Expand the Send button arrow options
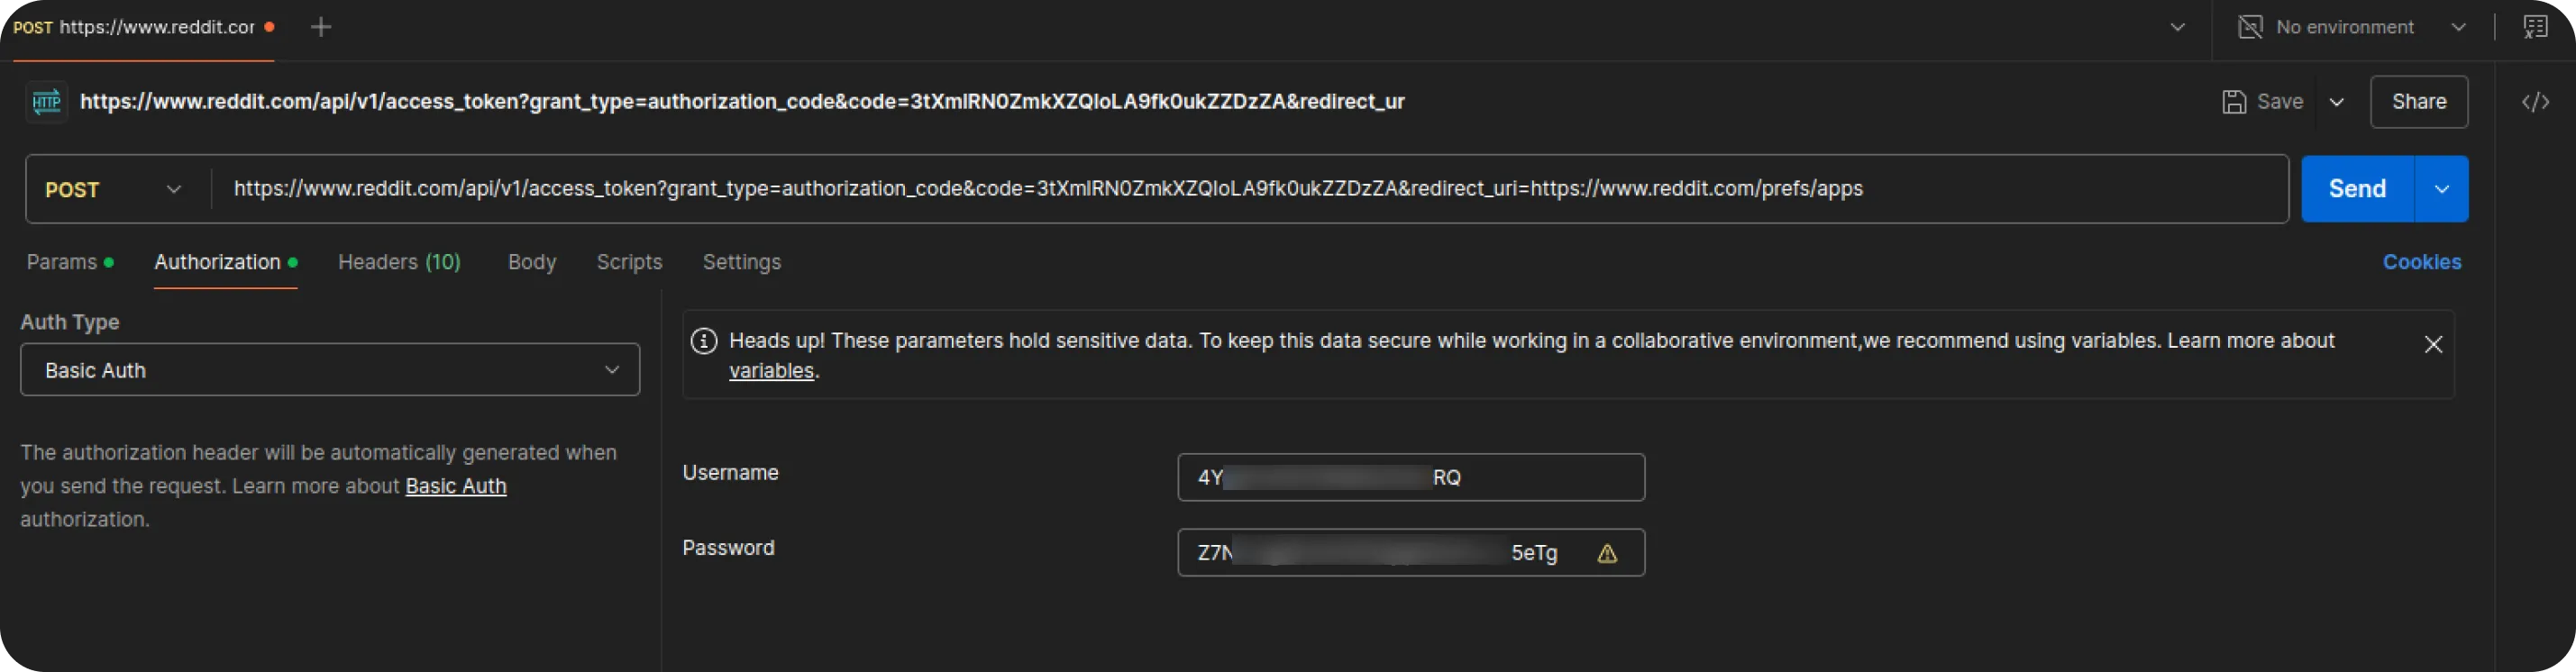The height and width of the screenshot is (672, 2576). pyautogui.click(x=2441, y=189)
